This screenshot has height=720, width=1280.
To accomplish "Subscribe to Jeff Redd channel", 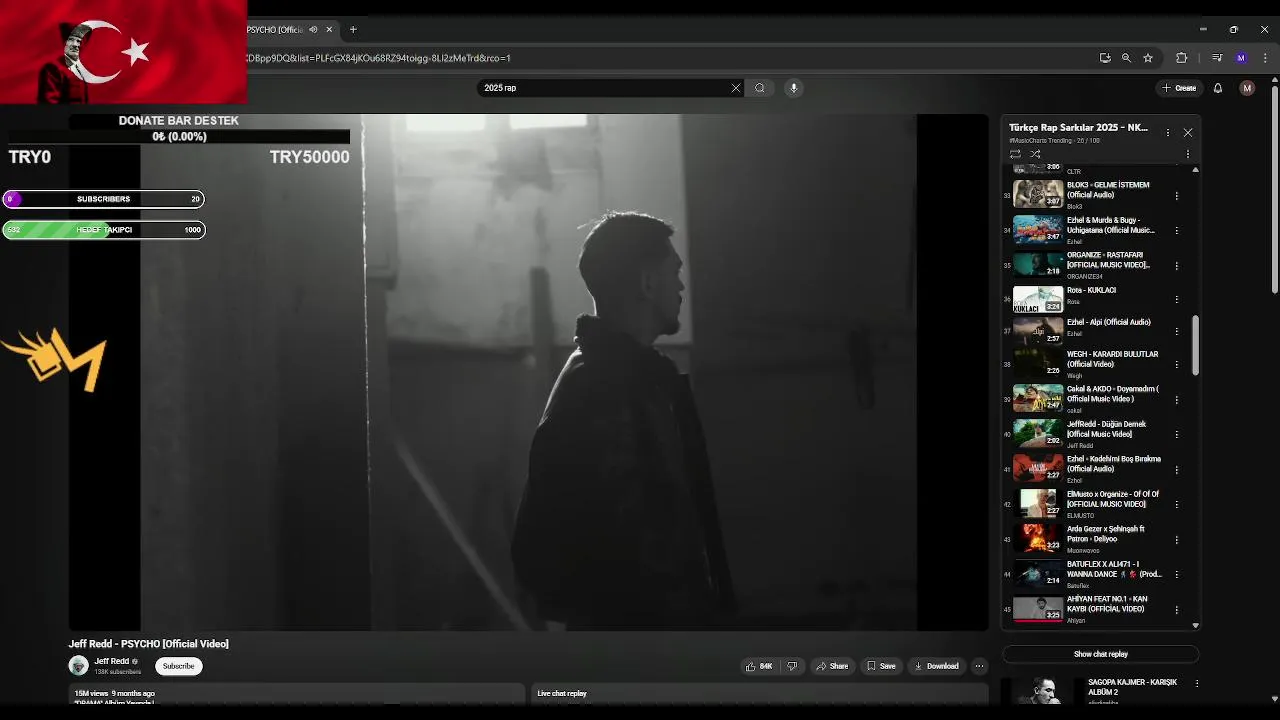I will [x=179, y=666].
